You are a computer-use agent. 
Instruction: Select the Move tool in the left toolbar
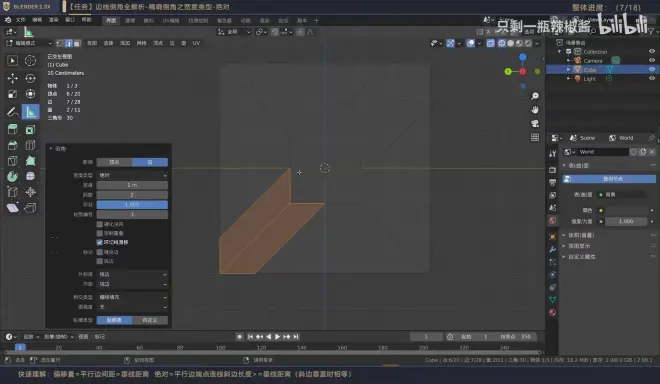coord(12,78)
